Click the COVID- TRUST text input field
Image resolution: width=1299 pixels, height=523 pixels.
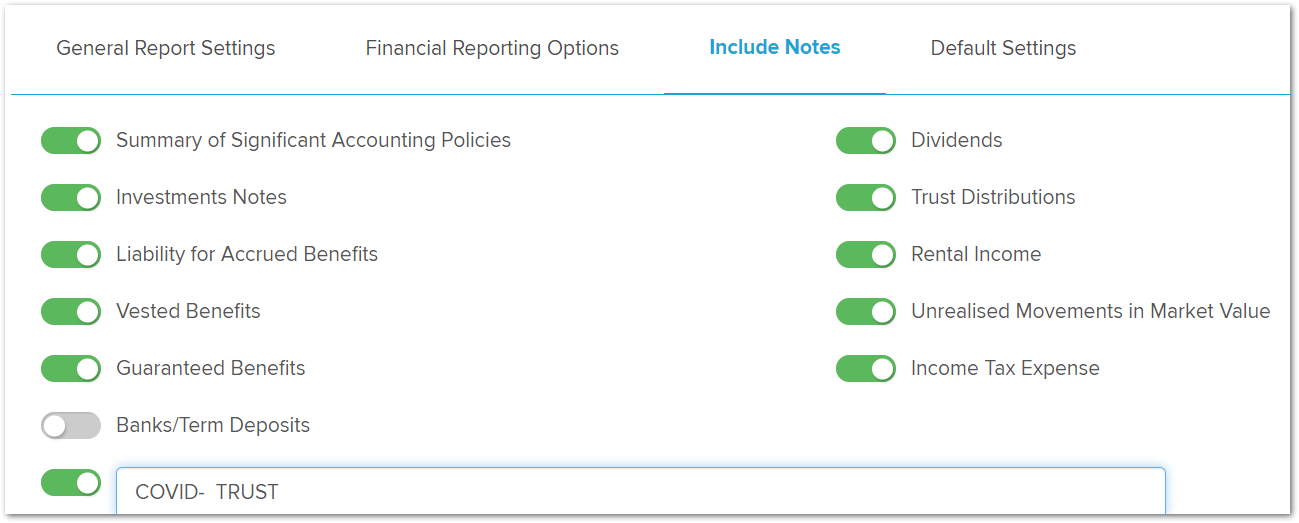click(x=640, y=491)
